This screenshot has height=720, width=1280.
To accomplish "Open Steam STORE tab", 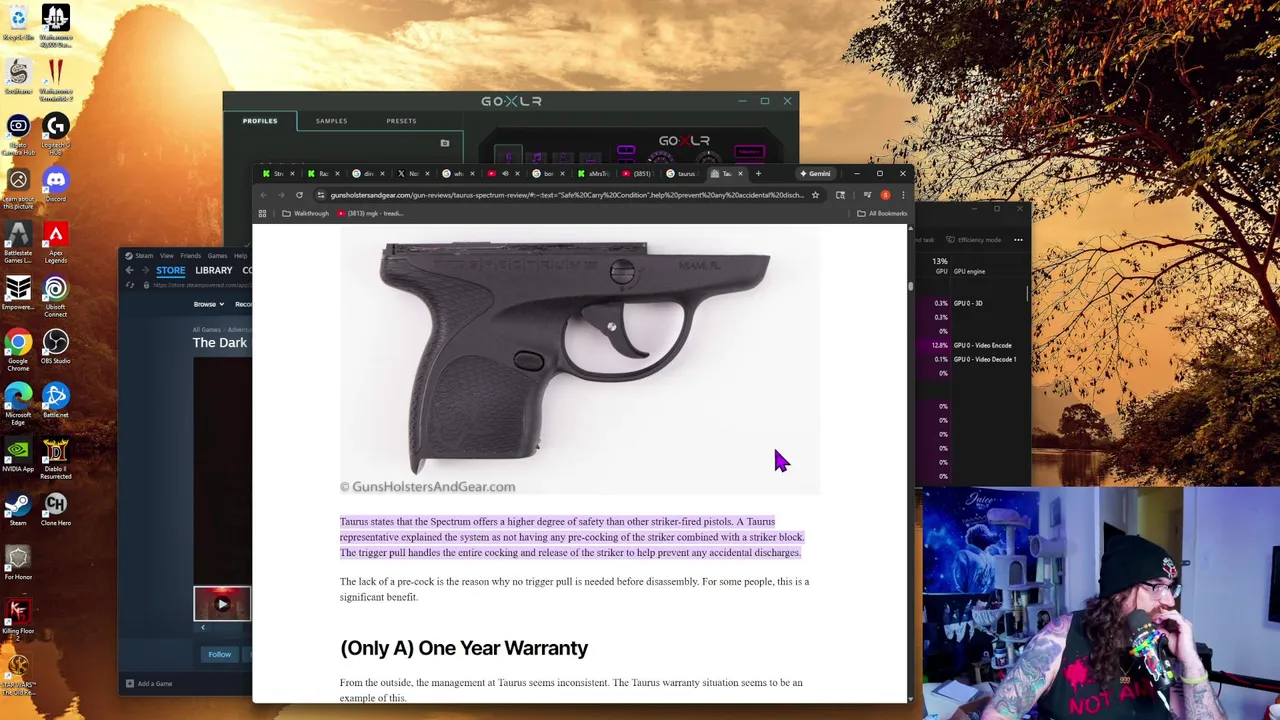I will 170,270.
